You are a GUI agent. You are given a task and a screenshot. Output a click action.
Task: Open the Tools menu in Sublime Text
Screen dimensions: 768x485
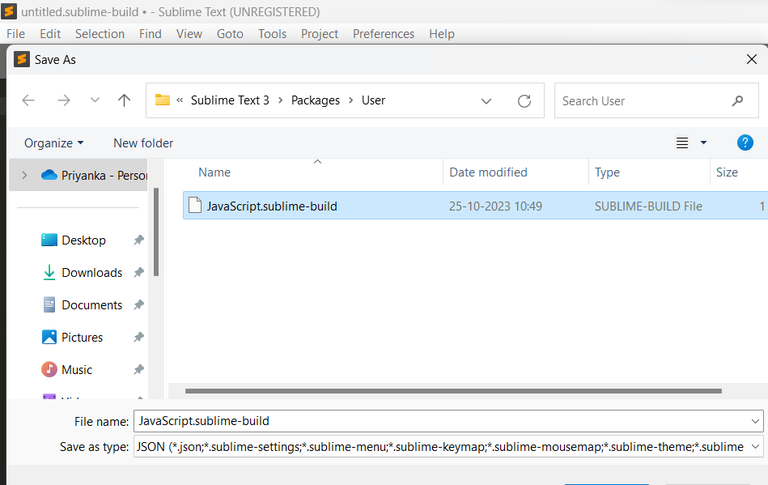pos(272,34)
